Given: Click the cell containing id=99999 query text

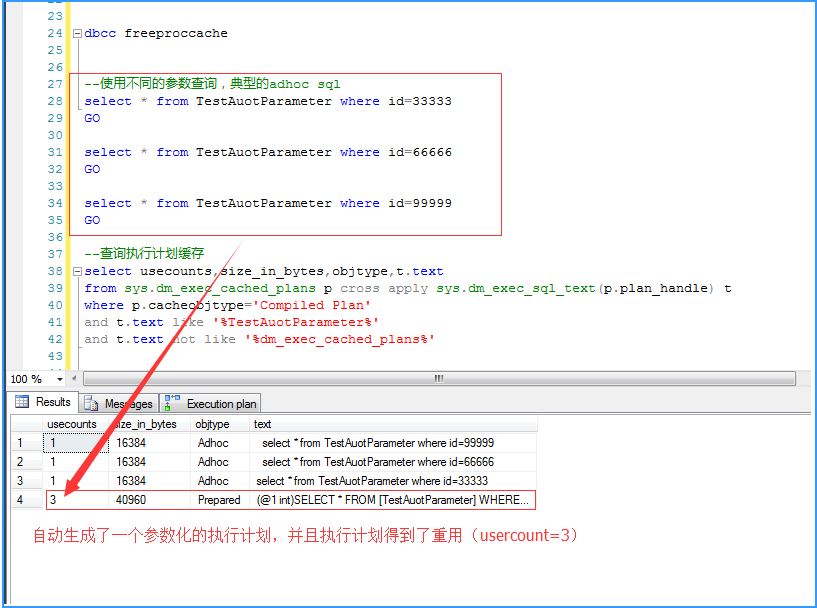Looking at the screenshot, I should pos(393,443).
